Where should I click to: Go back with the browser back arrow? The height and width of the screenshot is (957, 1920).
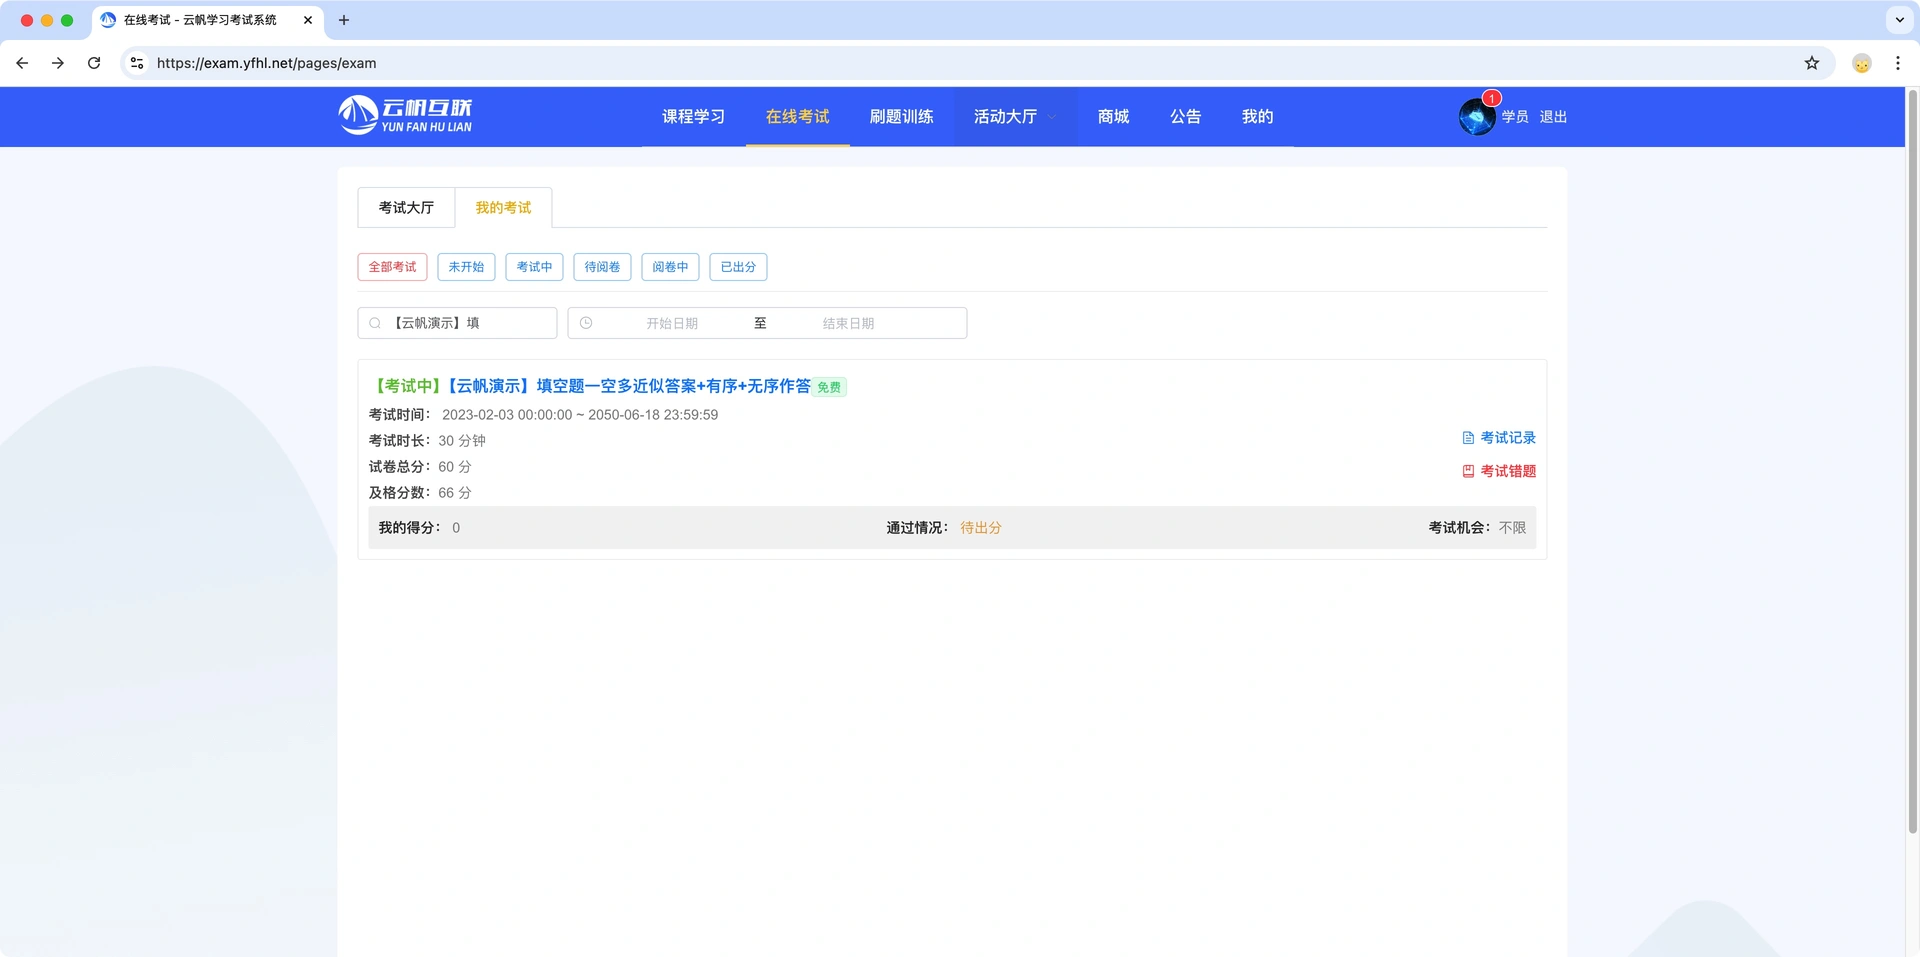click(x=22, y=63)
